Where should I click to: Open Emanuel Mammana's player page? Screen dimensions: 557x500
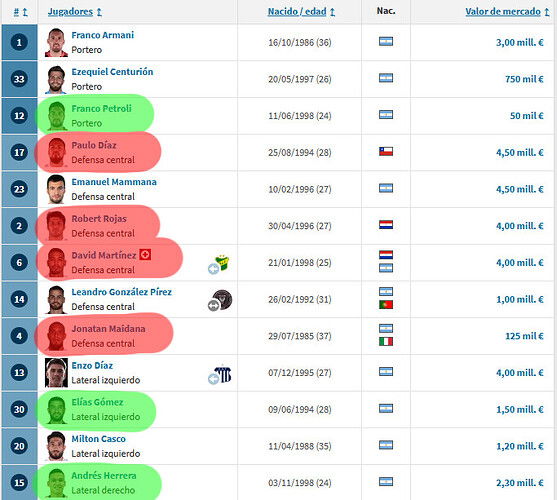pyautogui.click(x=114, y=182)
